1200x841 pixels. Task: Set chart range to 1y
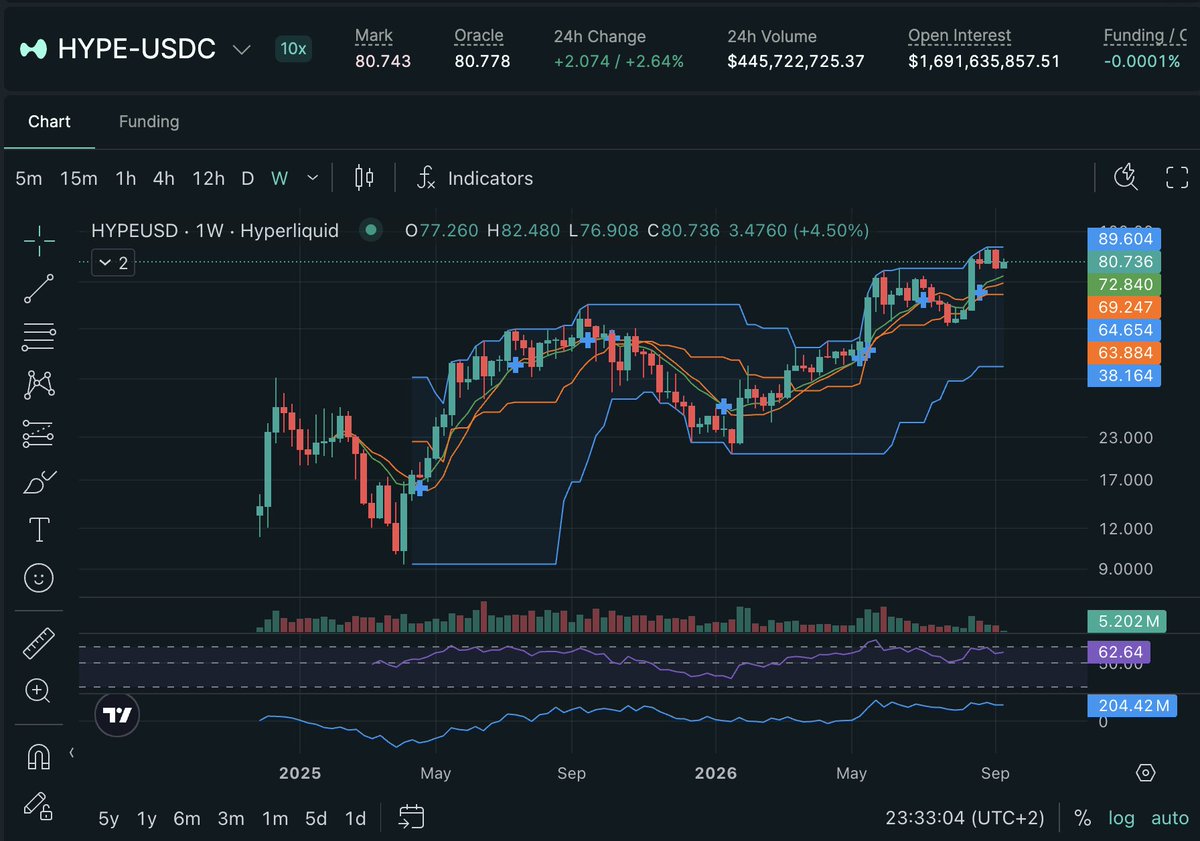coord(147,818)
